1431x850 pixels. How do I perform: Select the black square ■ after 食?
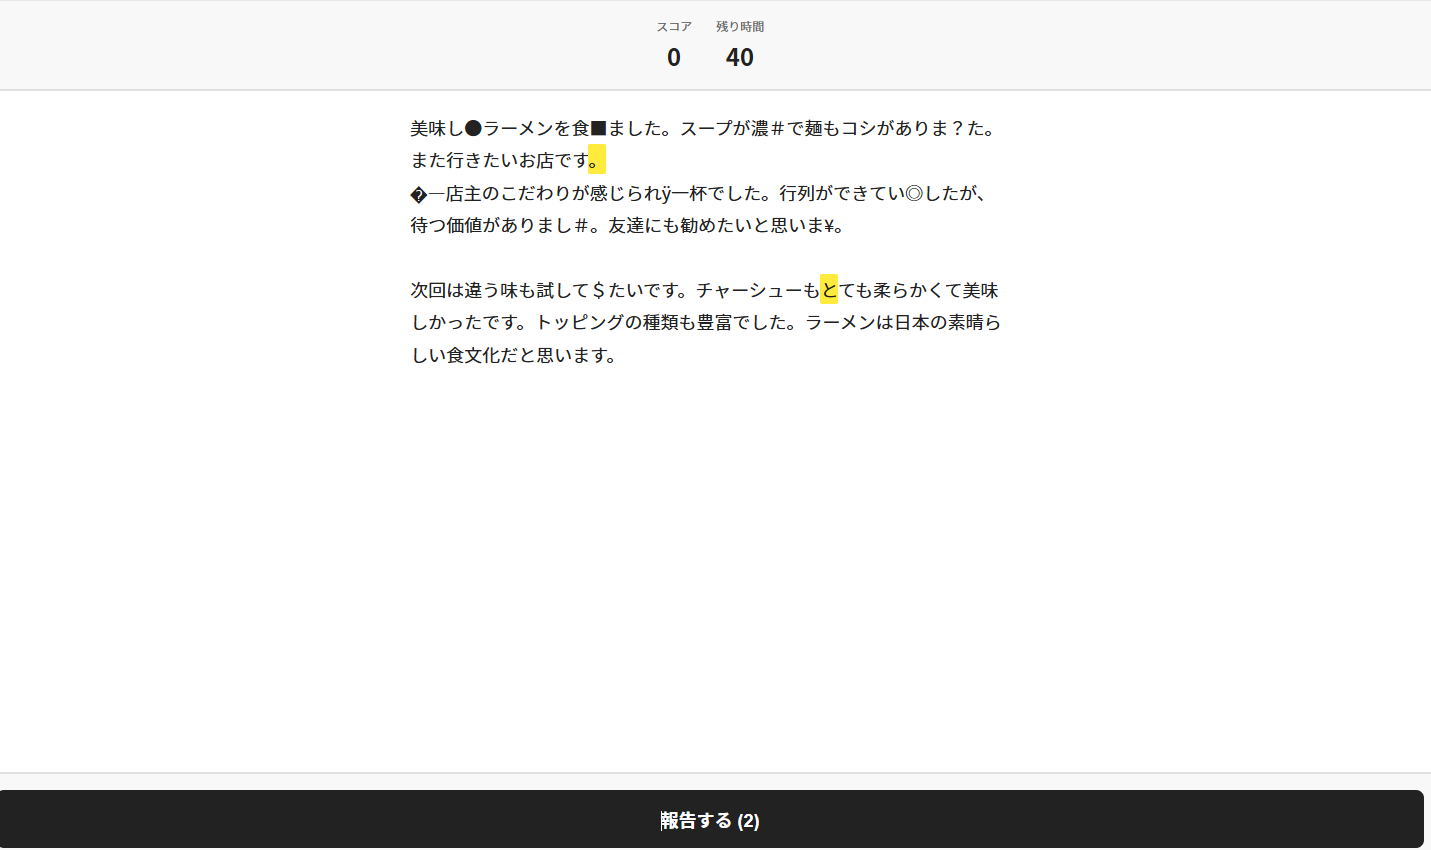pos(599,129)
